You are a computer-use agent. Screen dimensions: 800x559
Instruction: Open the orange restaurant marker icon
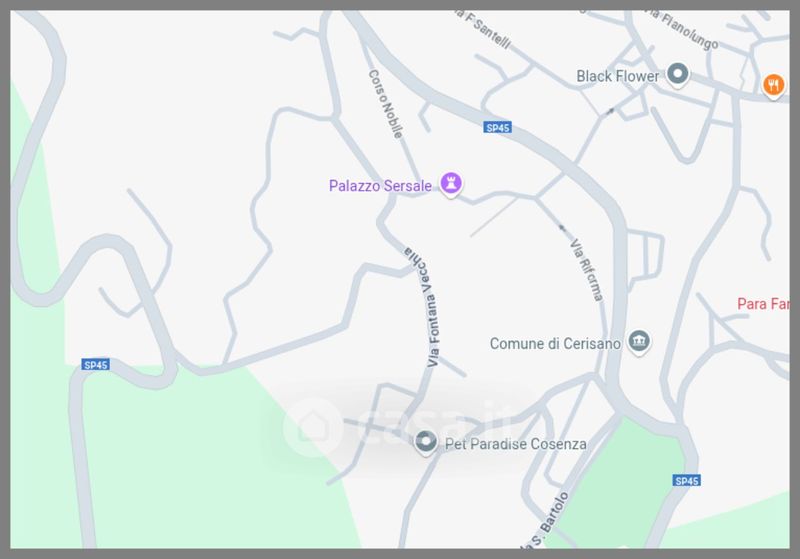pyautogui.click(x=773, y=85)
